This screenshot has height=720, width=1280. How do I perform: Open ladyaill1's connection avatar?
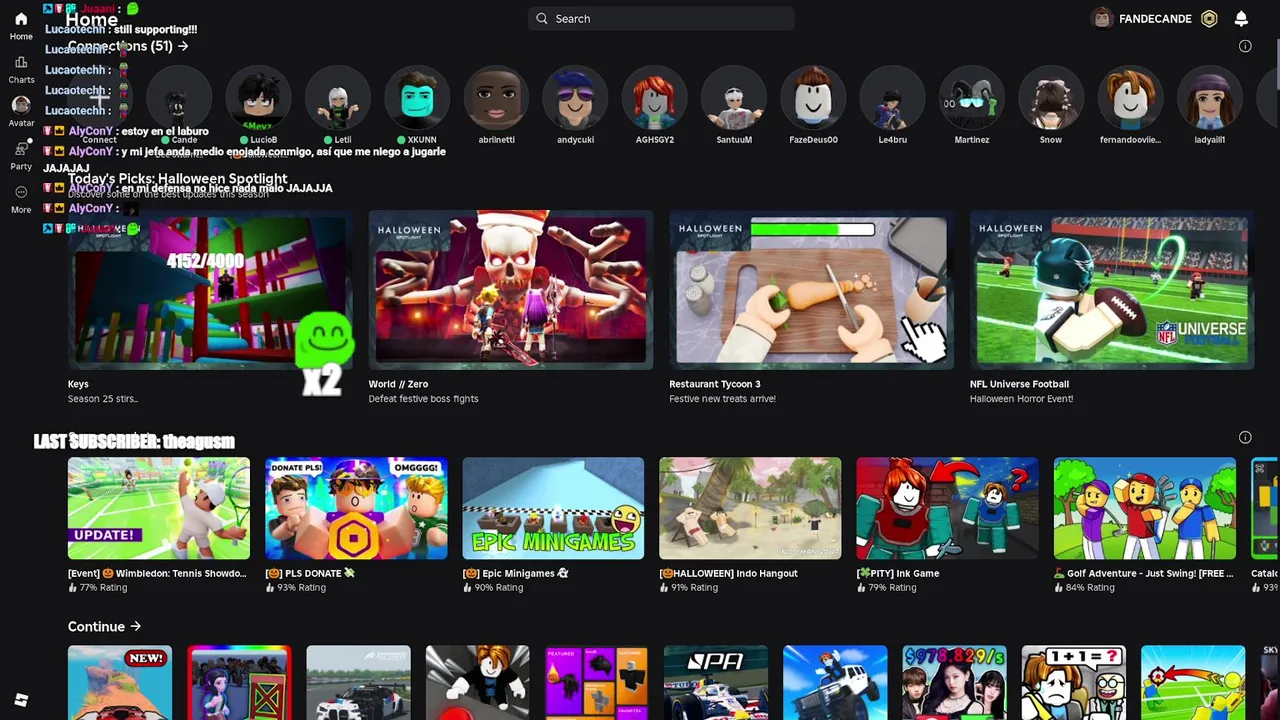[1209, 98]
